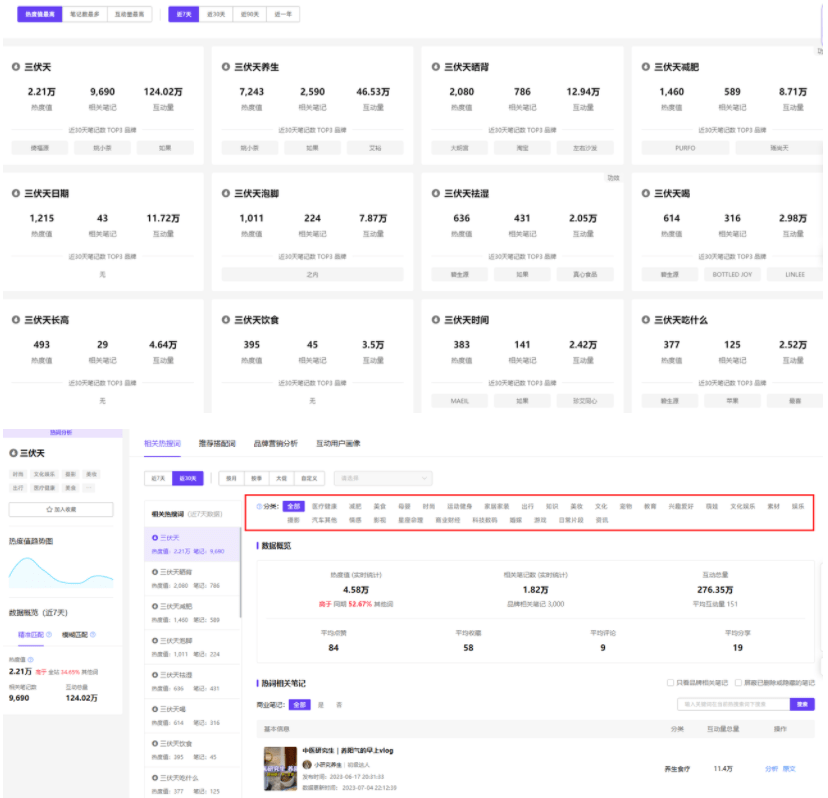The image size is (828, 798).
Task: Select 按季 time granularity button
Action: [x=257, y=478]
